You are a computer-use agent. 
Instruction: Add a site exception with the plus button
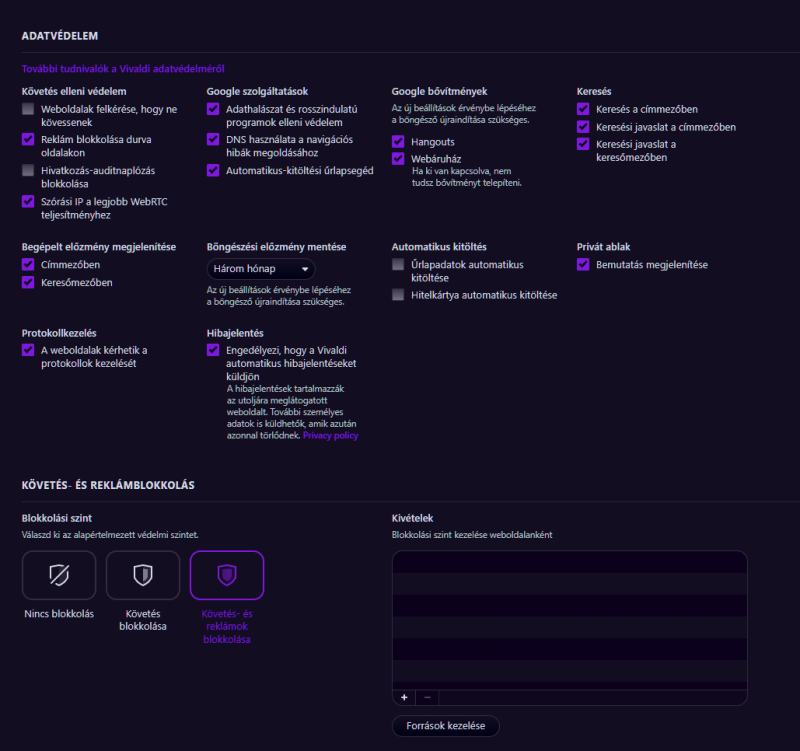point(404,697)
